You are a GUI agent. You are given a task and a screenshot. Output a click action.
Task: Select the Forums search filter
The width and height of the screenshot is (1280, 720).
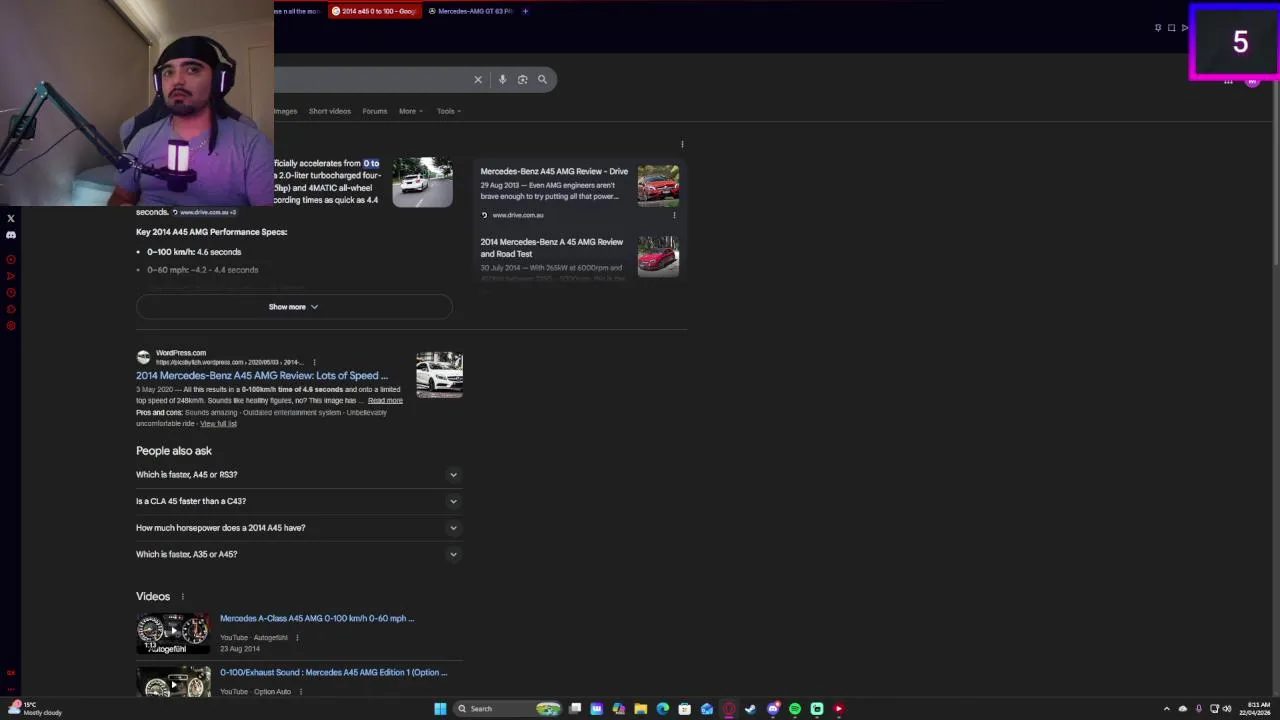[375, 111]
